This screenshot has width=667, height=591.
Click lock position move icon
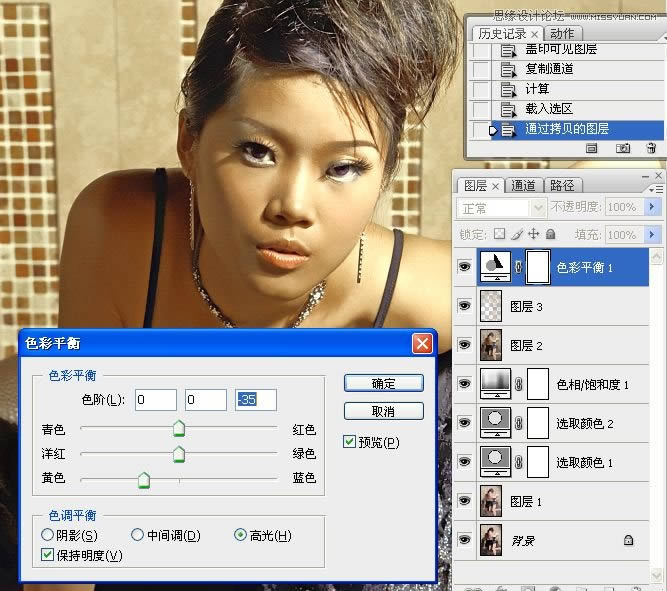pos(534,234)
